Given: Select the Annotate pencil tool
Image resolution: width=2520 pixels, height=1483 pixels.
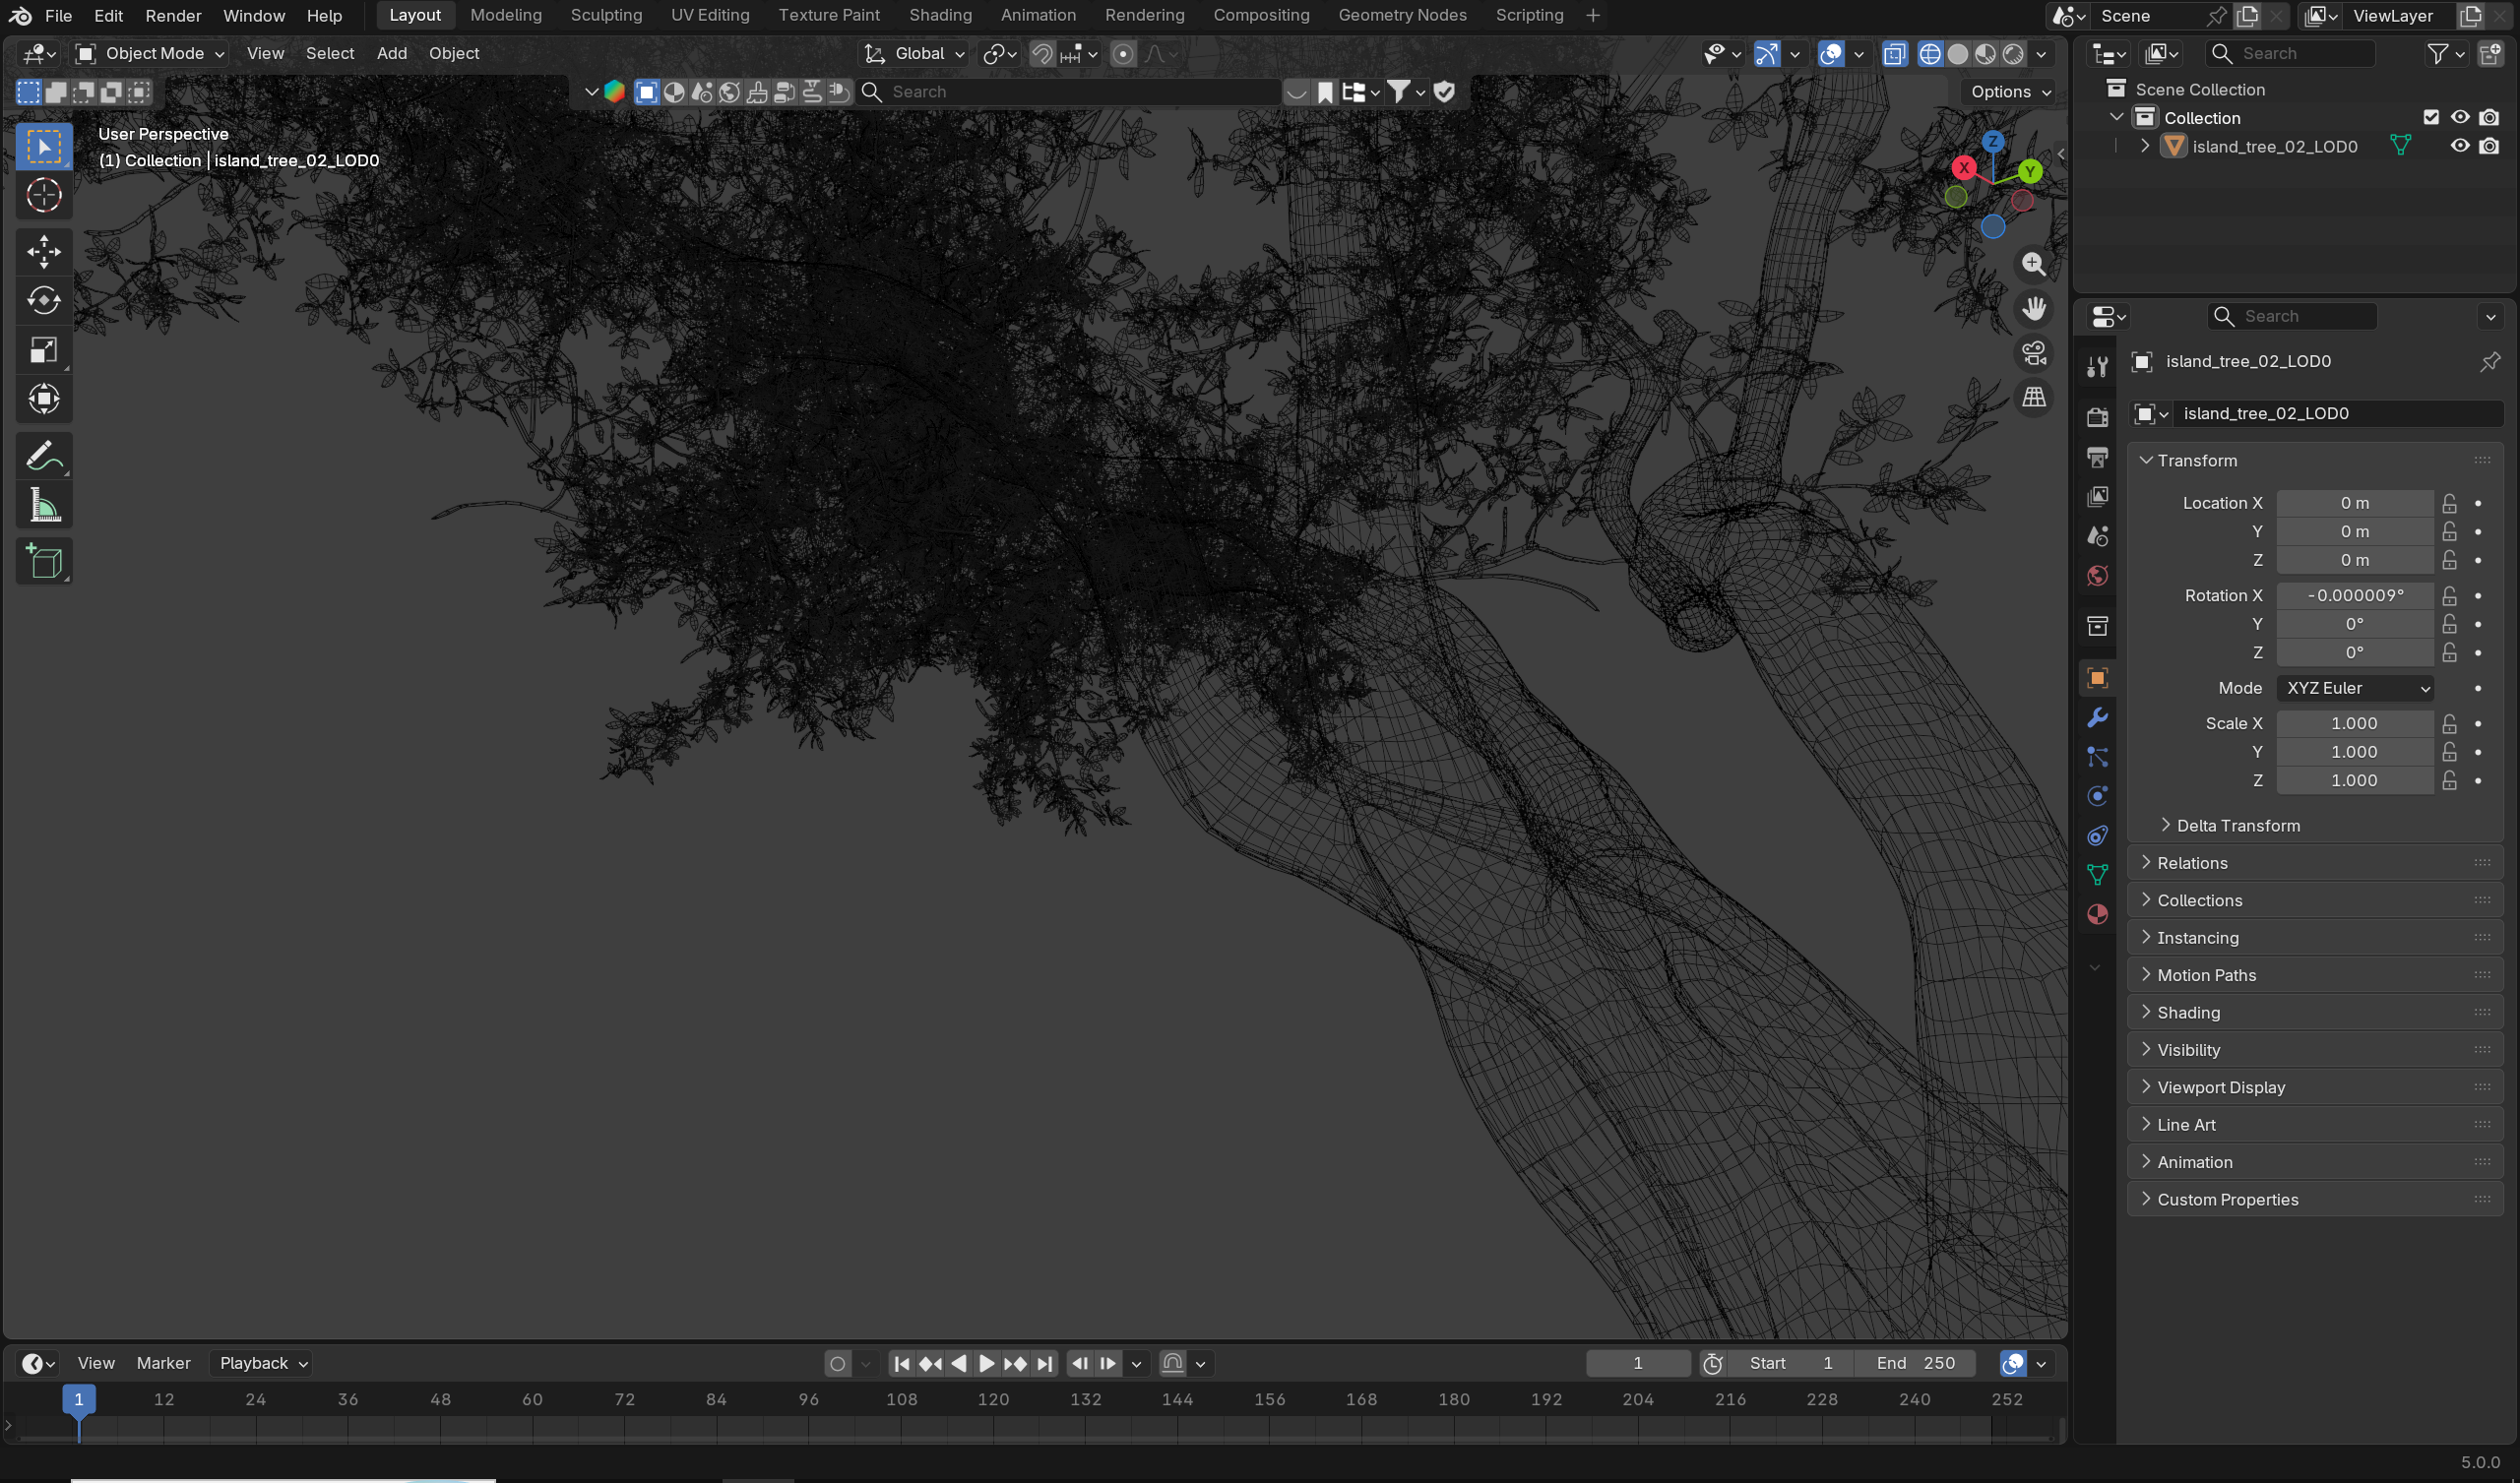Looking at the screenshot, I should pyautogui.click(x=44, y=457).
